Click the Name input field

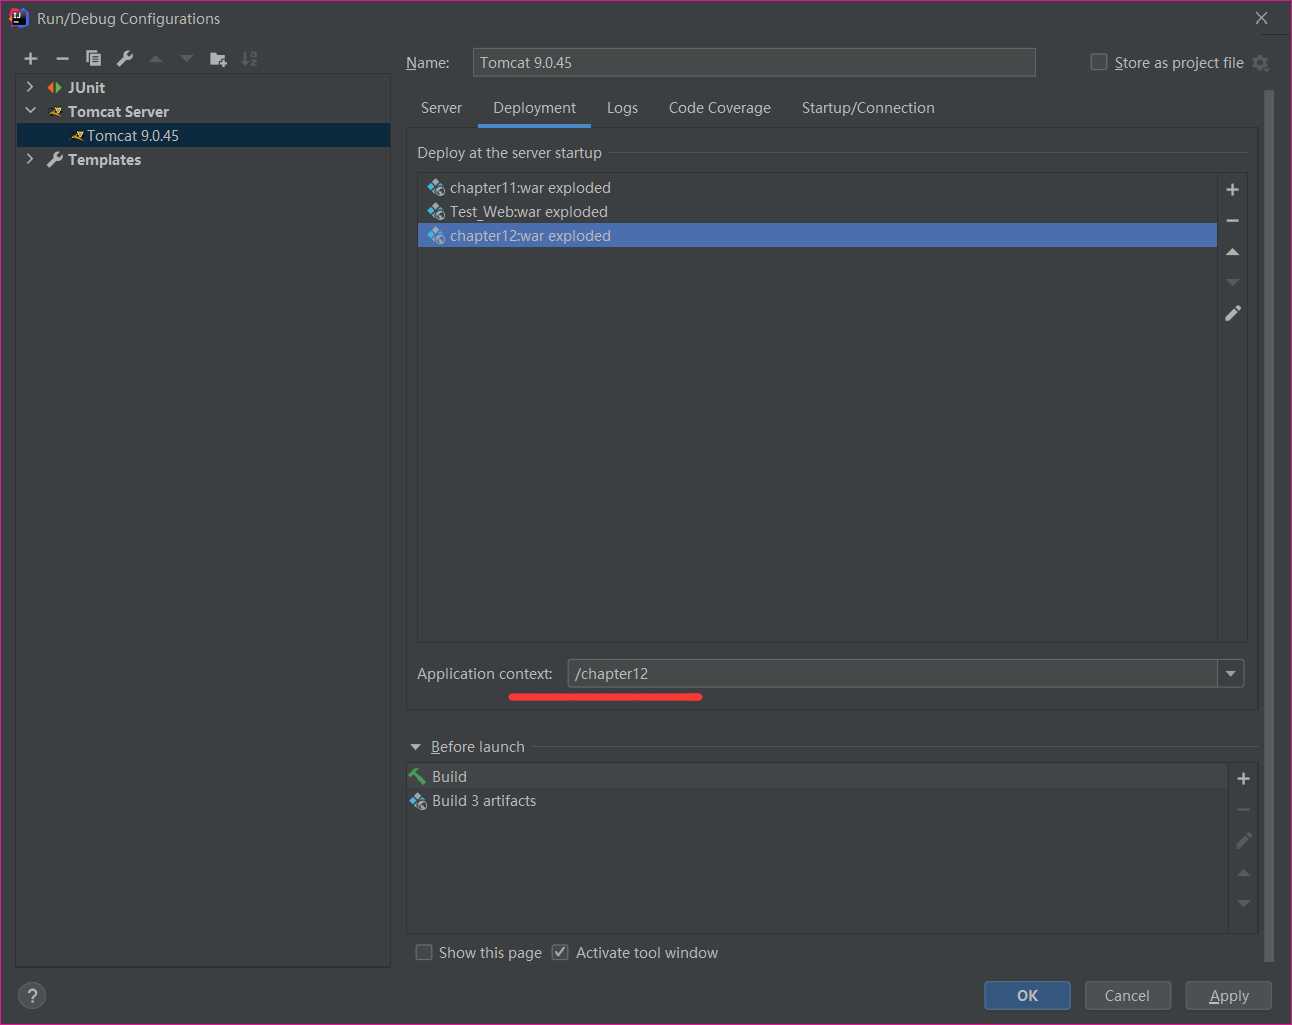coord(754,62)
